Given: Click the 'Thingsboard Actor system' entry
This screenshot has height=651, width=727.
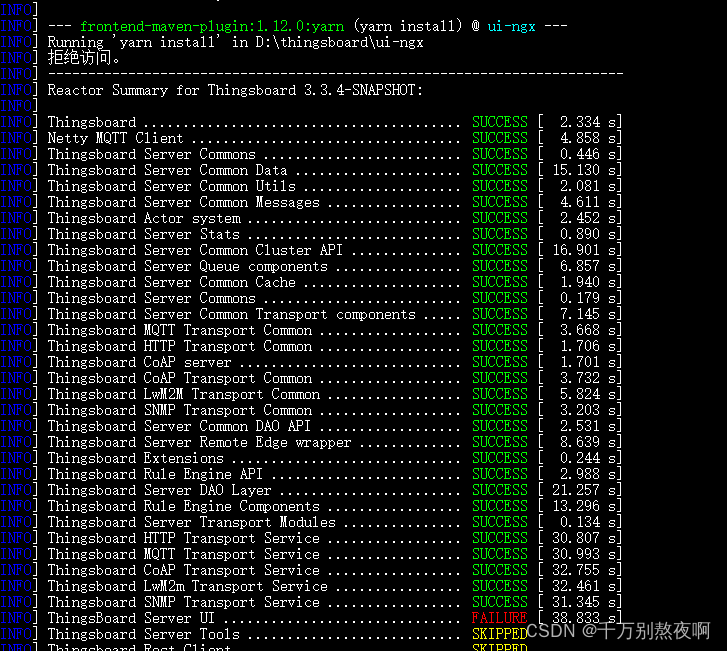Looking at the screenshot, I should 144,218.
